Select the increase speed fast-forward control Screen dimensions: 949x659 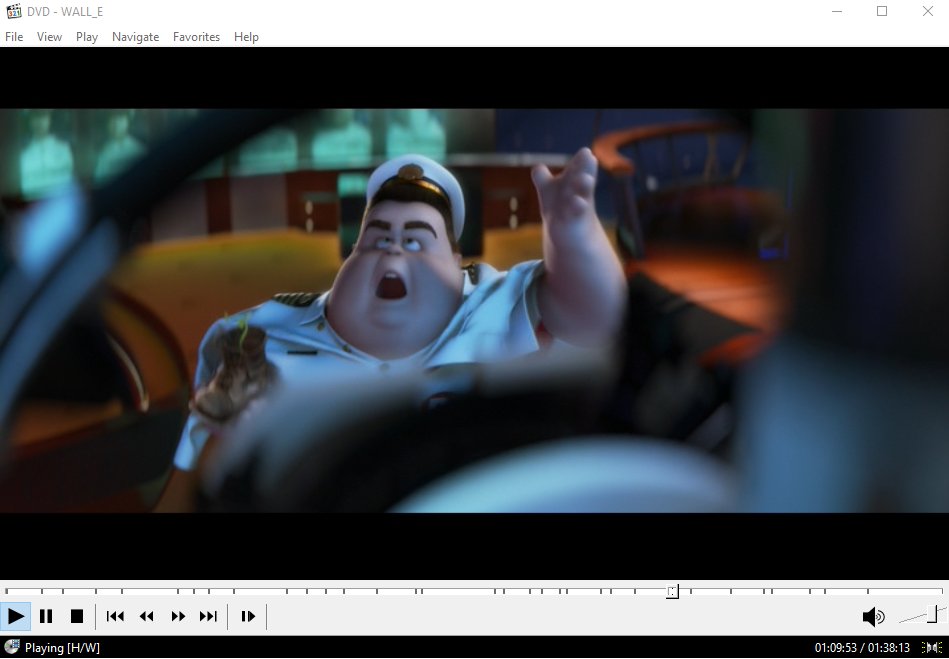point(178,616)
